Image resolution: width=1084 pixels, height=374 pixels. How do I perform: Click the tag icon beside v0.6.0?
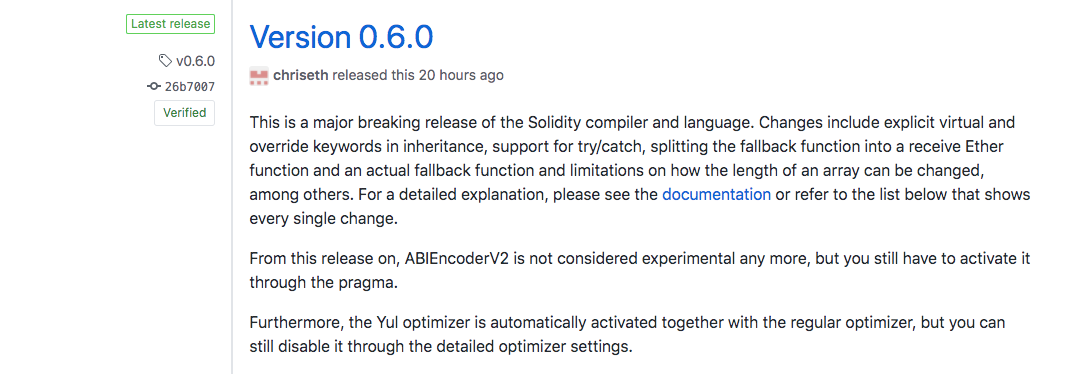point(165,61)
